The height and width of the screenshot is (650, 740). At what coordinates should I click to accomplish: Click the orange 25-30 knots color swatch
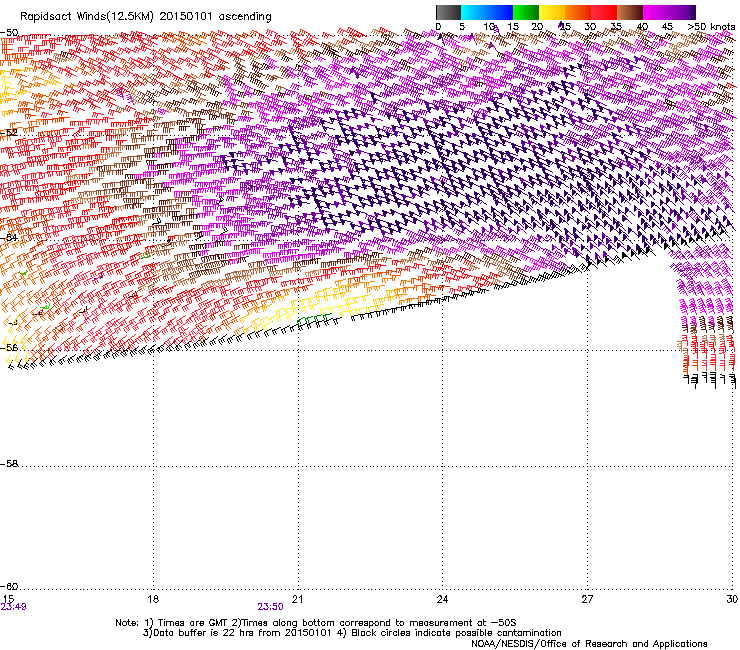(x=578, y=12)
